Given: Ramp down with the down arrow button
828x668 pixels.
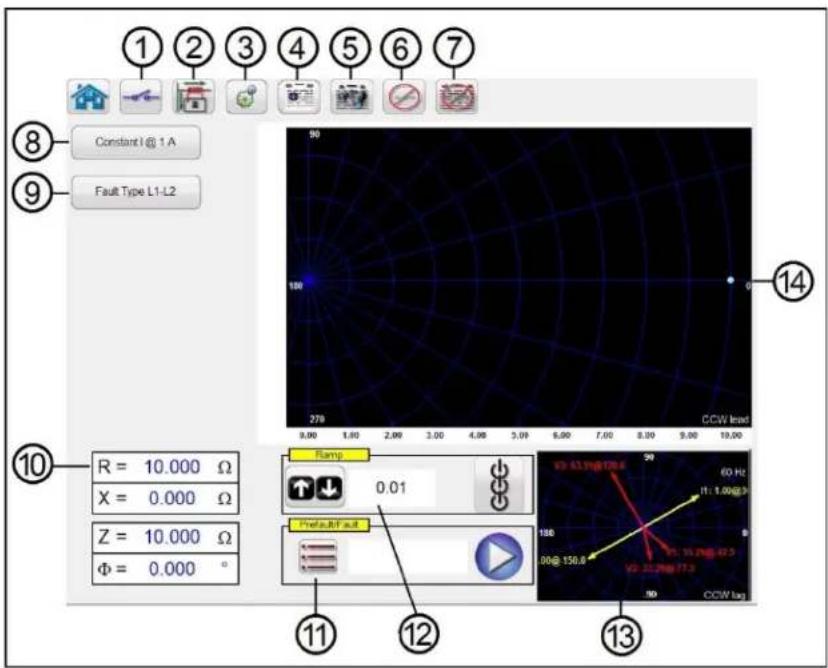Looking at the screenshot, I should [330, 488].
